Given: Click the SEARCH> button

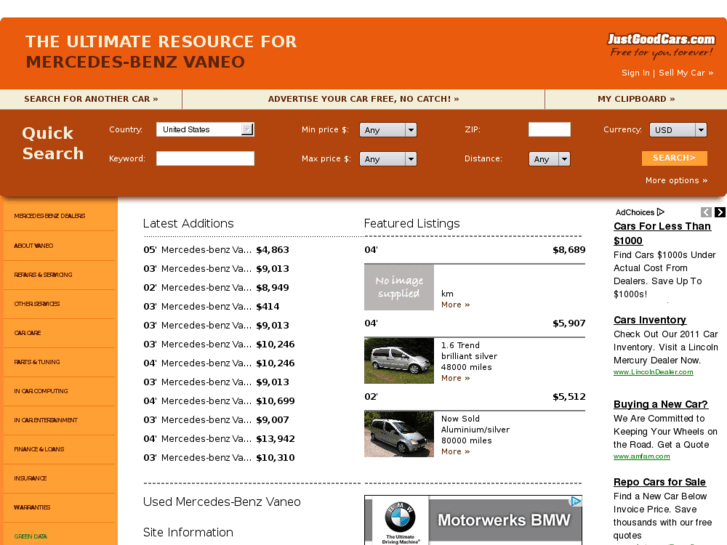Looking at the screenshot, I should click(674, 158).
